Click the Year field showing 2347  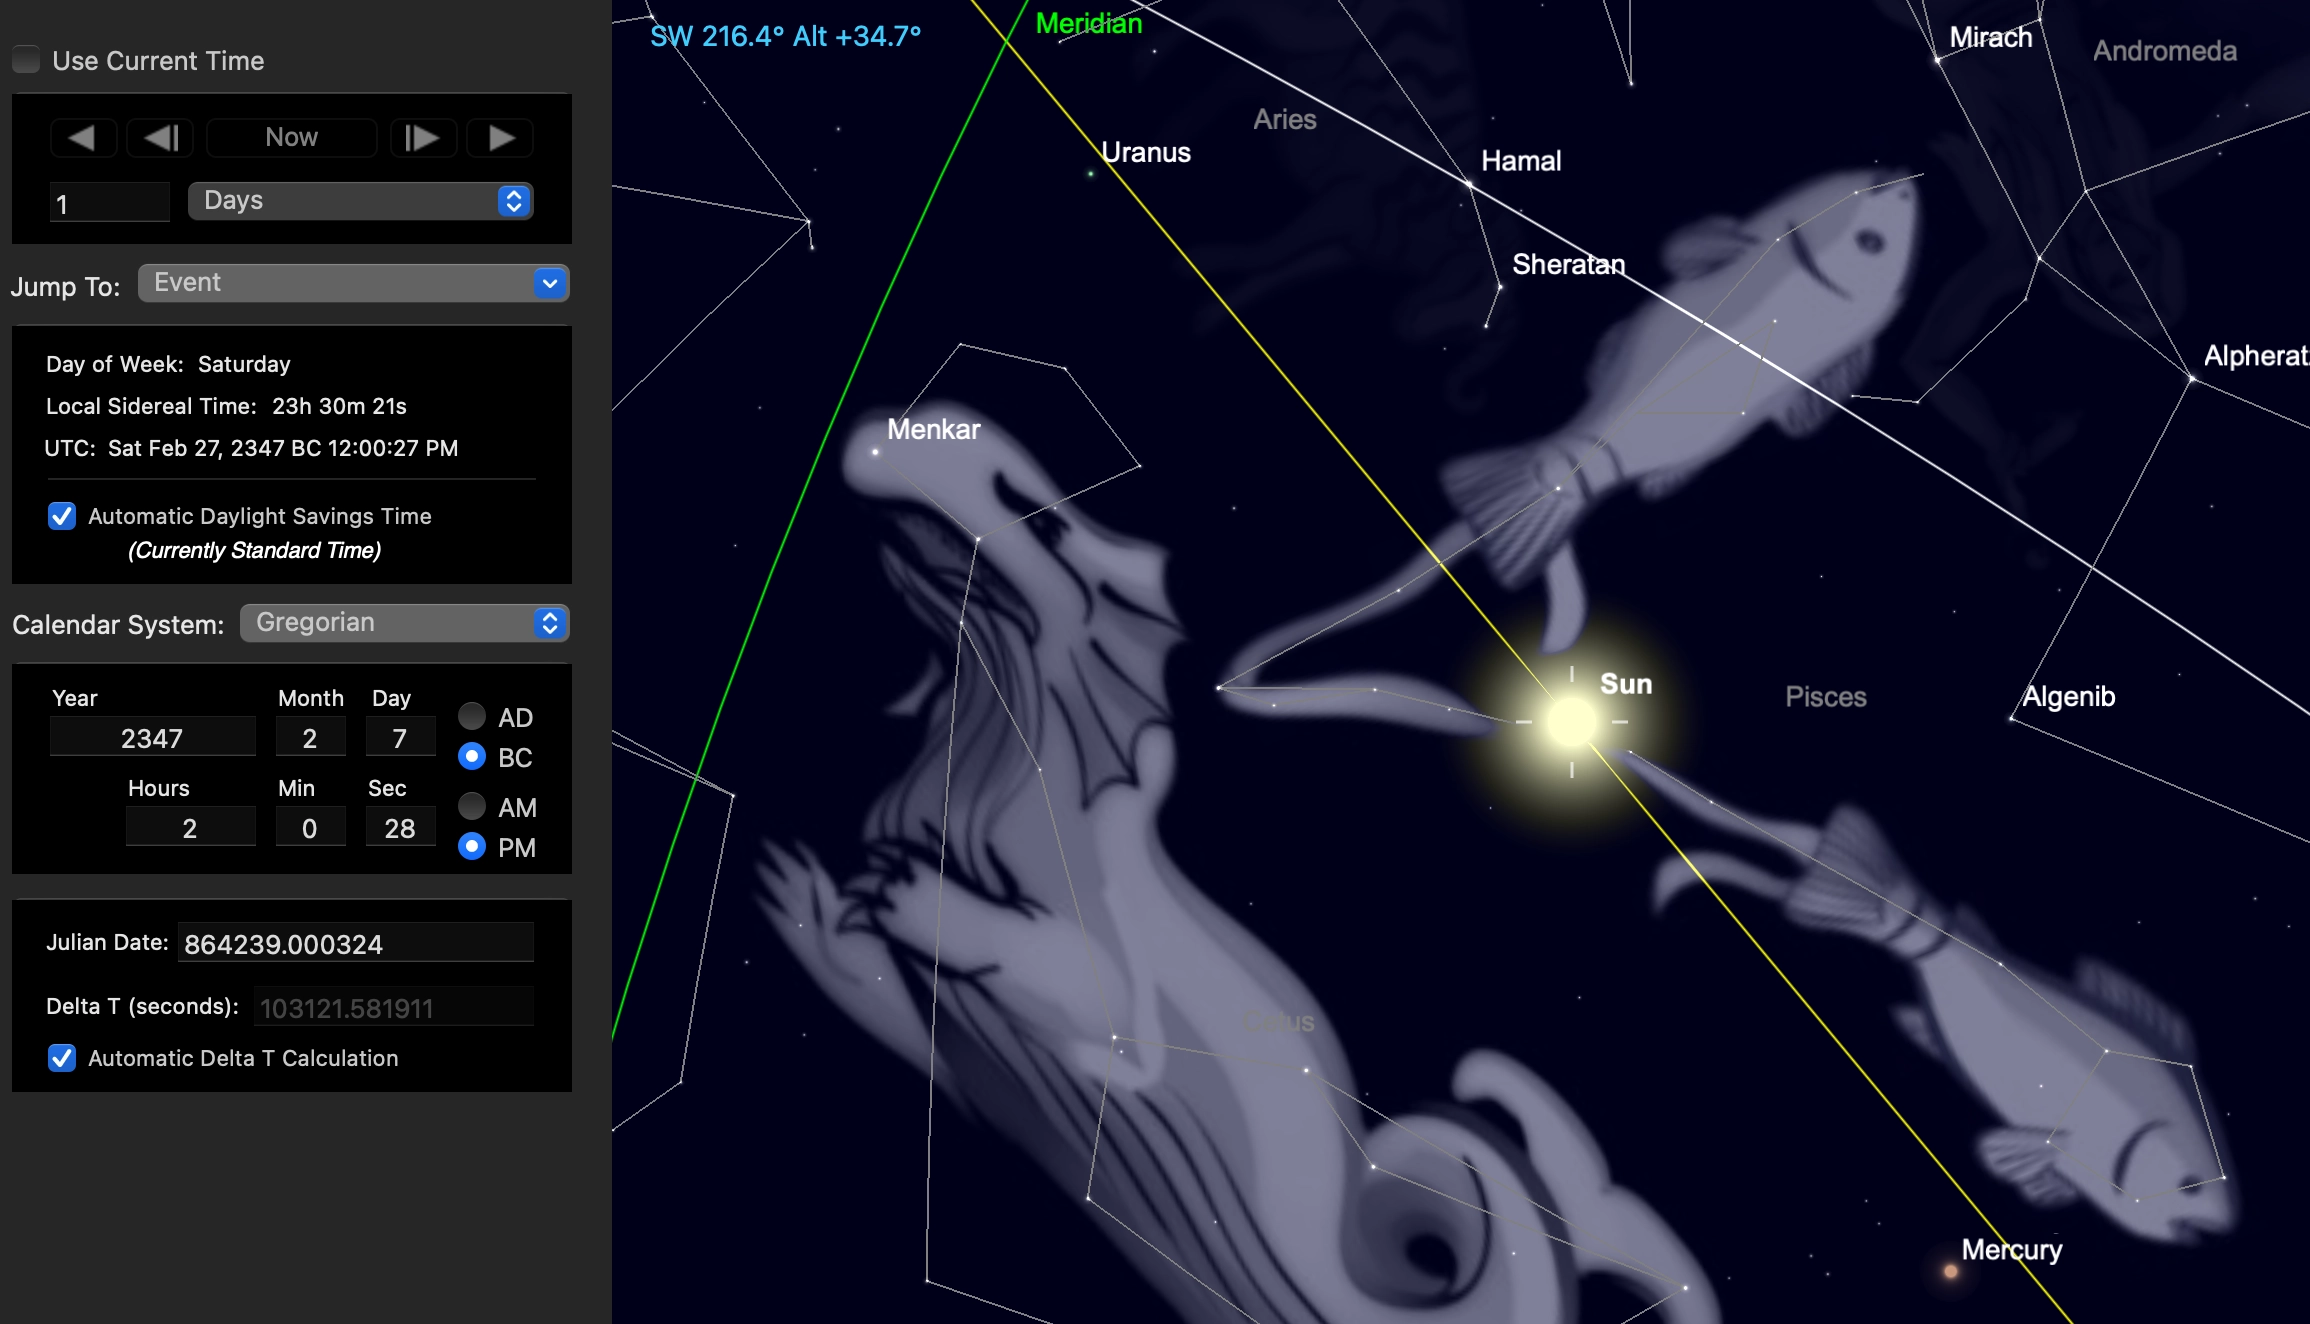point(152,738)
